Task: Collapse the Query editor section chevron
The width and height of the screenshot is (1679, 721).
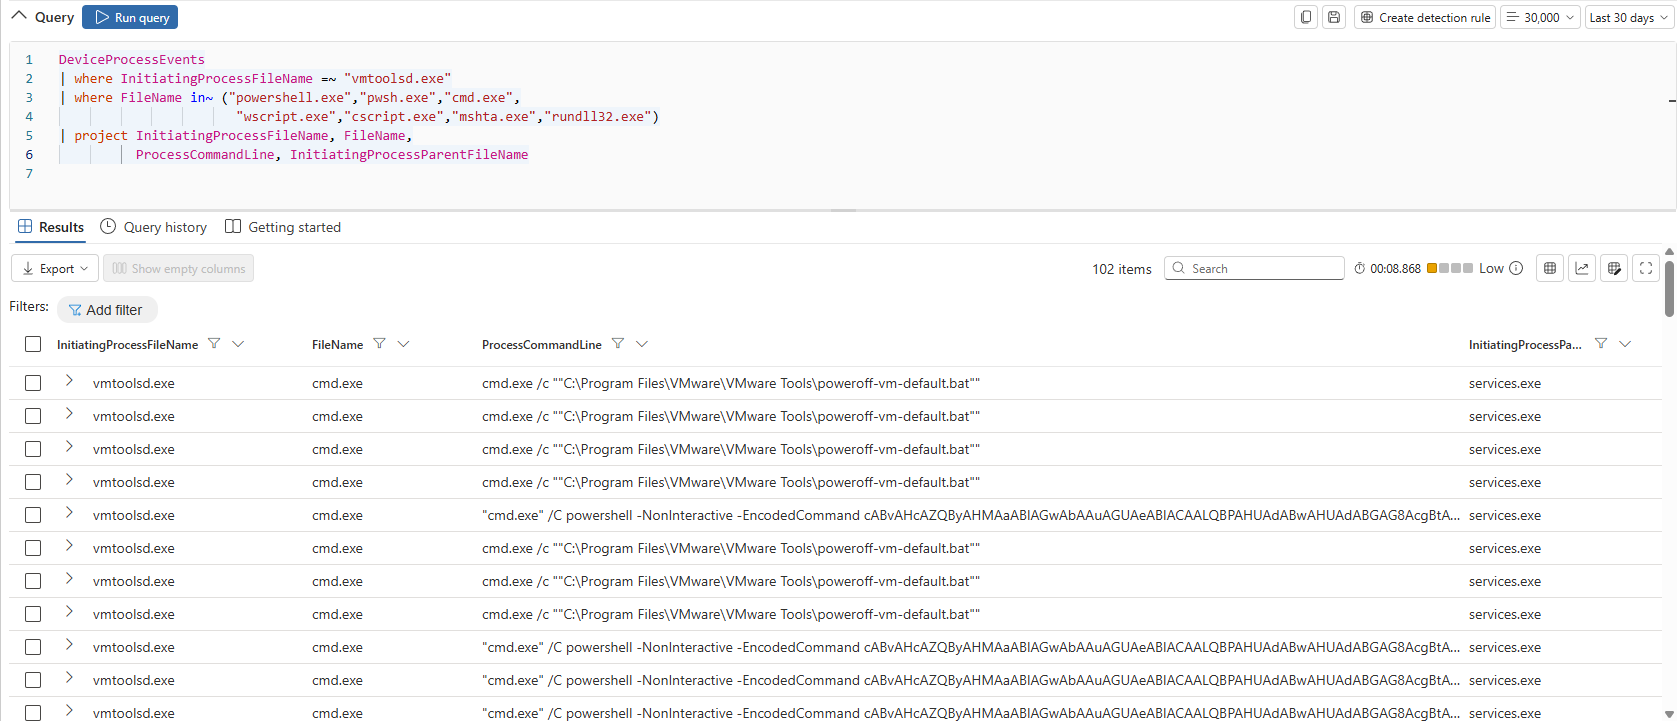Action: tap(19, 16)
